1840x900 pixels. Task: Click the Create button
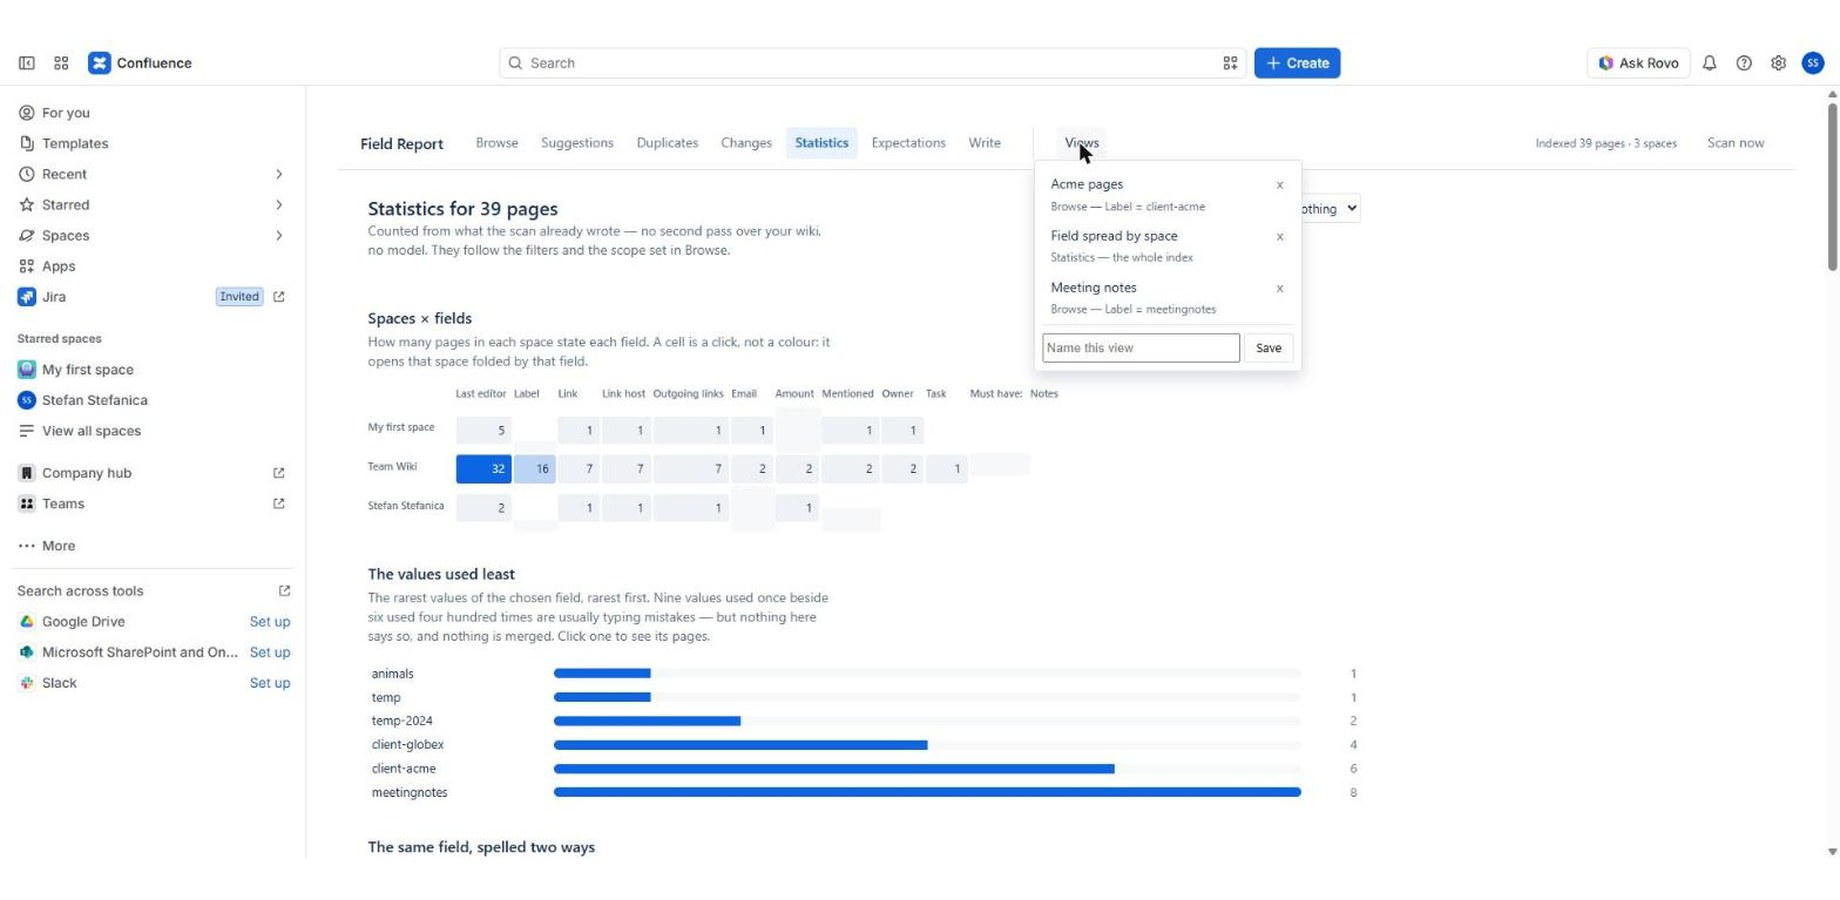pyautogui.click(x=1297, y=63)
